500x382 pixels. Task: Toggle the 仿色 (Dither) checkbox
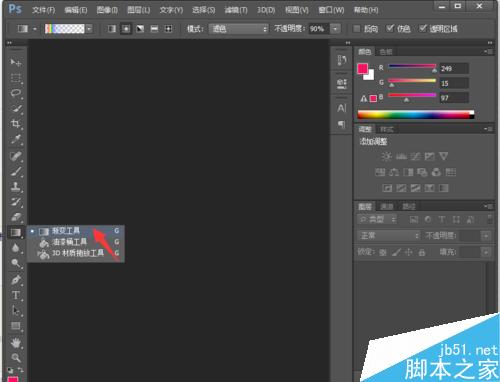tap(390, 29)
